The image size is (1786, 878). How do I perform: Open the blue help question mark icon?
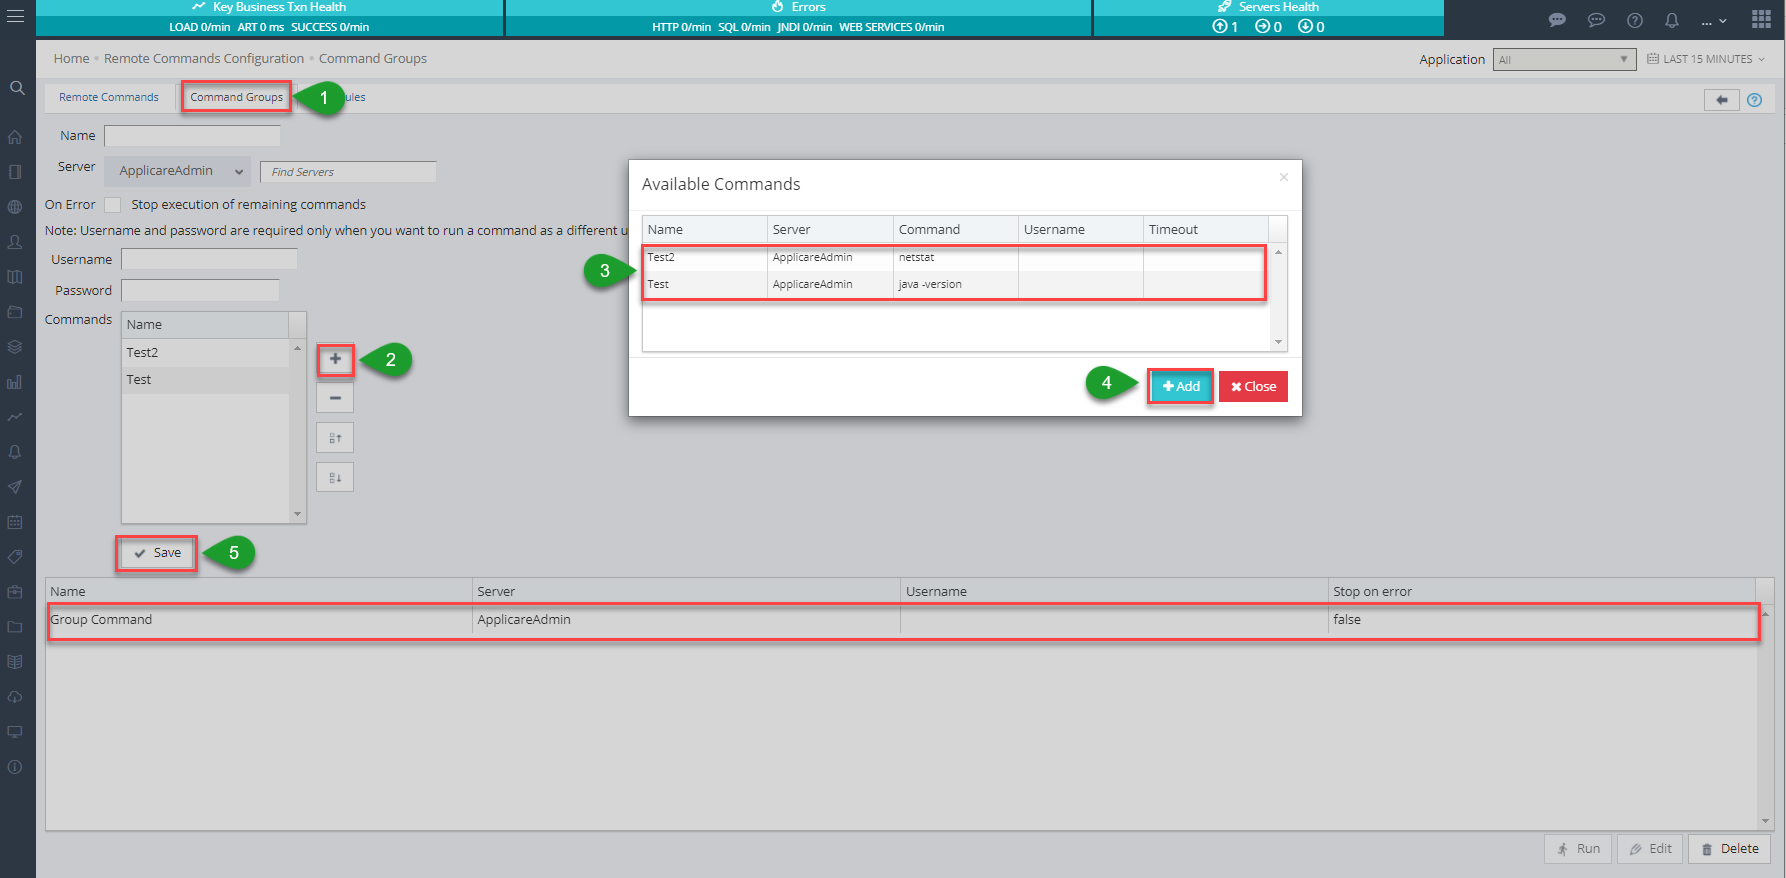[1754, 100]
